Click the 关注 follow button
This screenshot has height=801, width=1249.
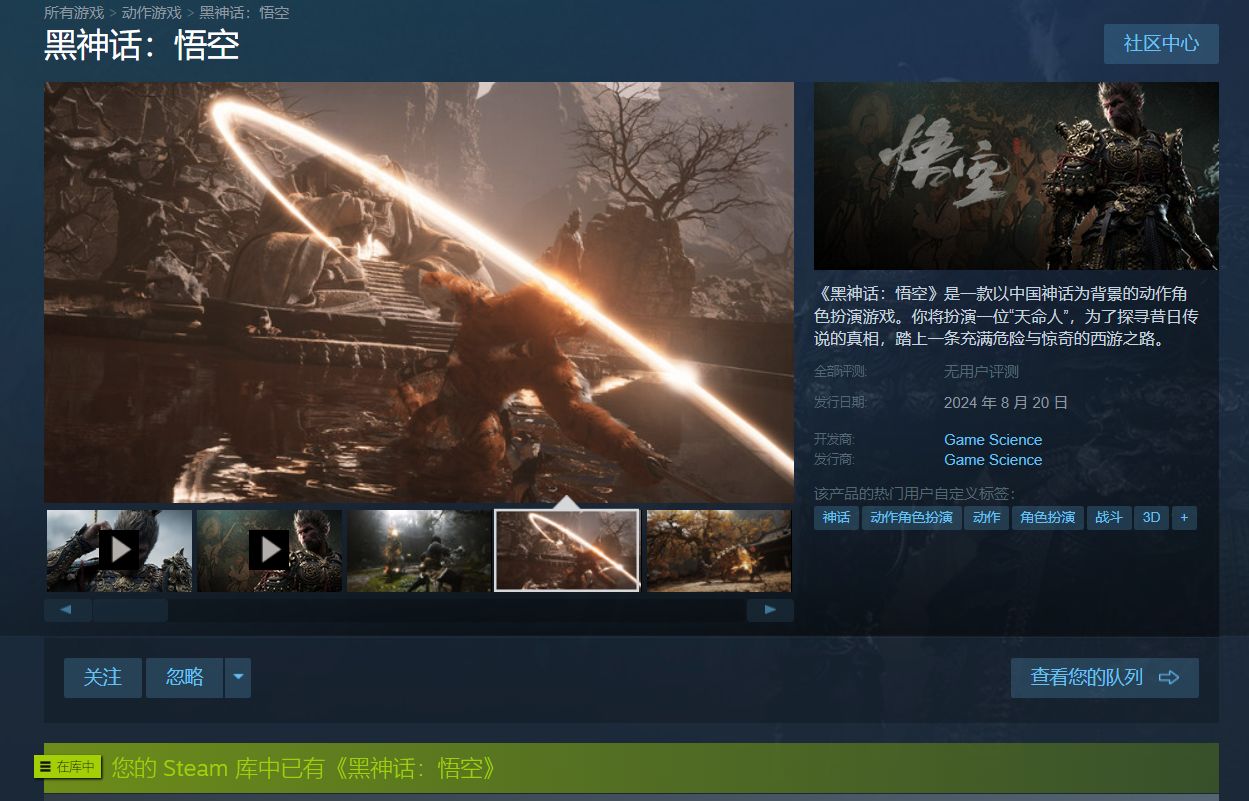(103, 678)
